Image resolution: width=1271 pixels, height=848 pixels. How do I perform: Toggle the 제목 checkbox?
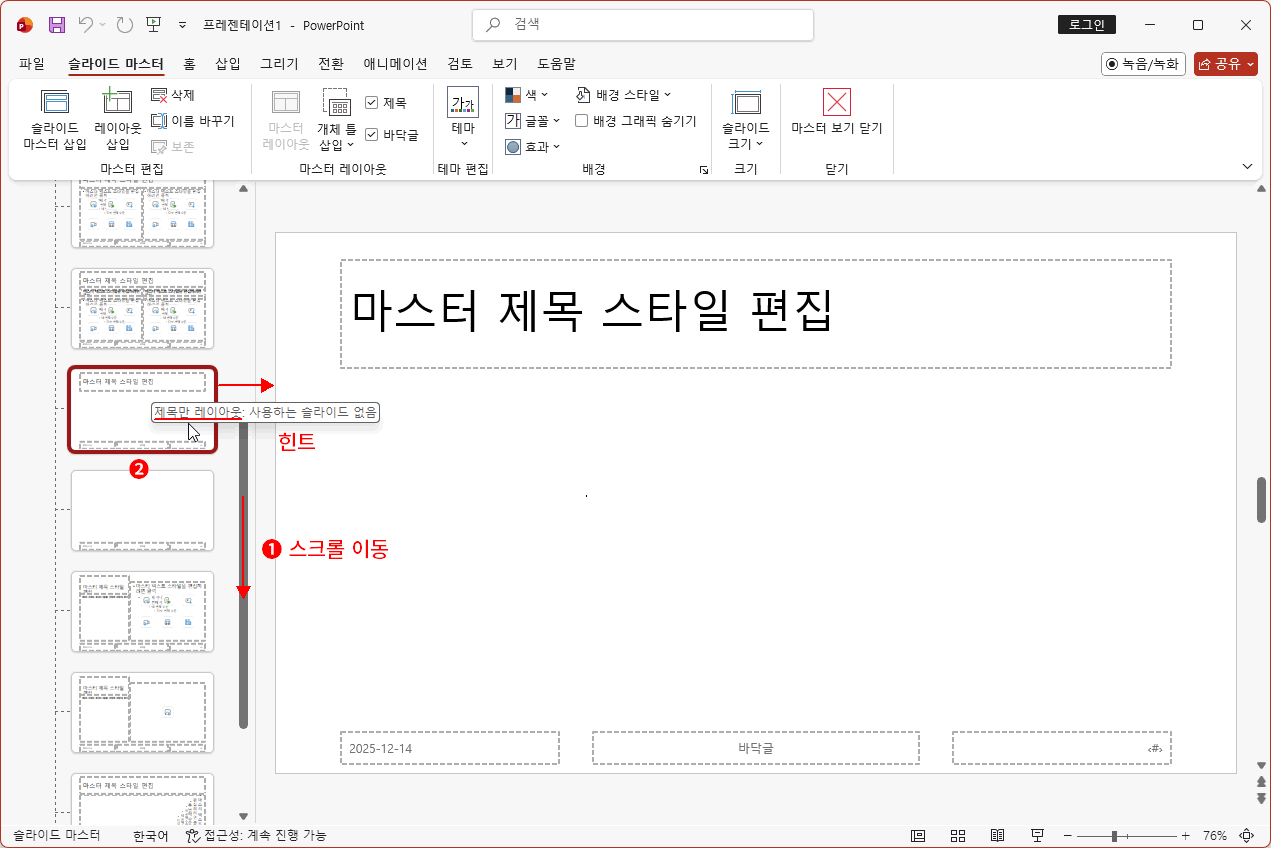pos(372,101)
